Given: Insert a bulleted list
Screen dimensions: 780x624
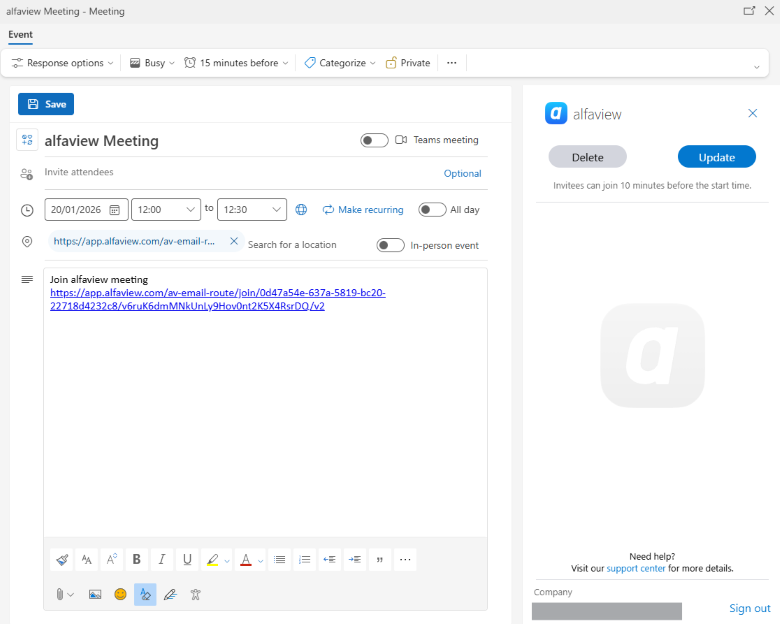Looking at the screenshot, I should (280, 560).
